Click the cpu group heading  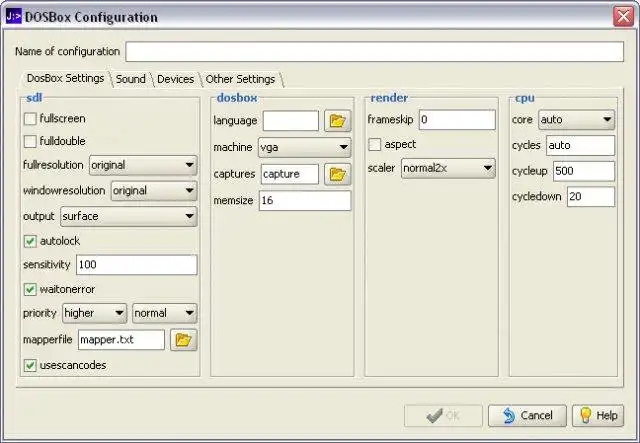point(524,98)
